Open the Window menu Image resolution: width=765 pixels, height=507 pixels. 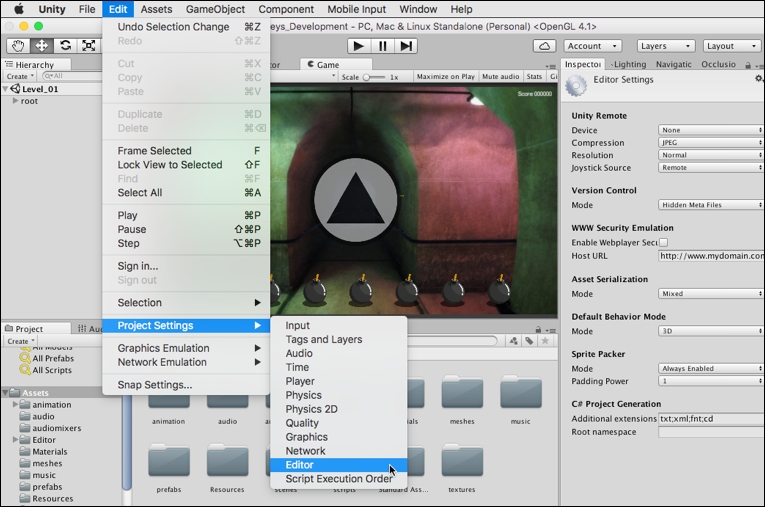click(x=418, y=9)
